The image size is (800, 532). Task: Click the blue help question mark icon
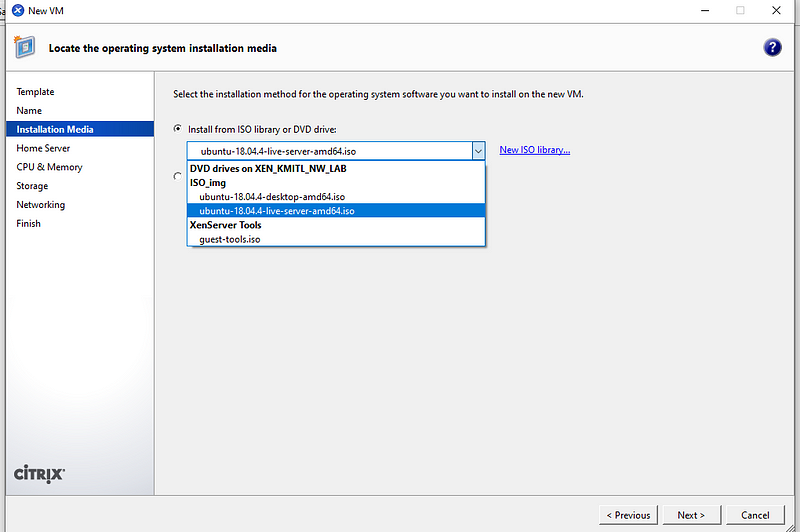click(x=772, y=47)
